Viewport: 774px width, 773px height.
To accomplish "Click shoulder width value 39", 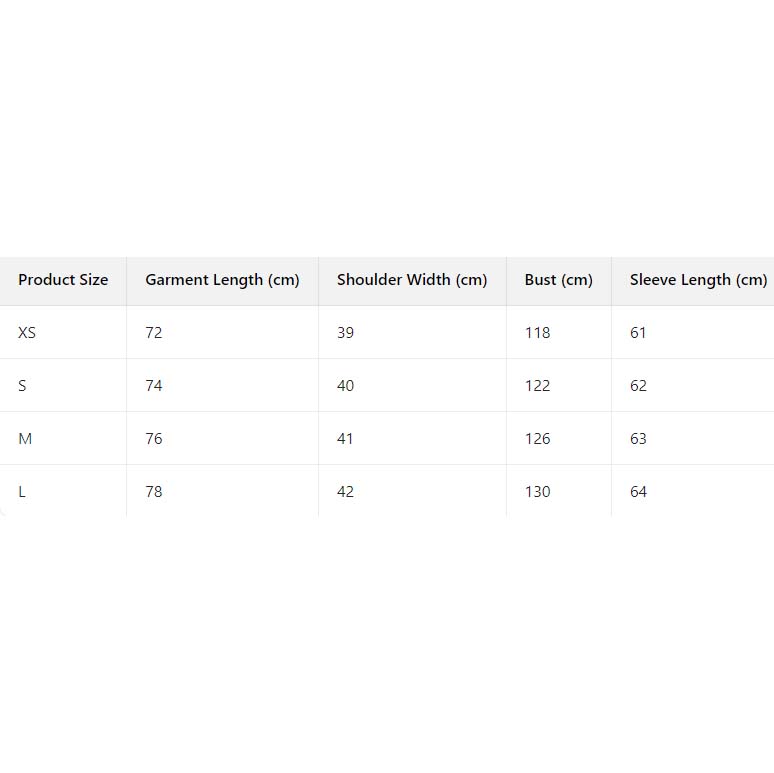I will coord(346,333).
